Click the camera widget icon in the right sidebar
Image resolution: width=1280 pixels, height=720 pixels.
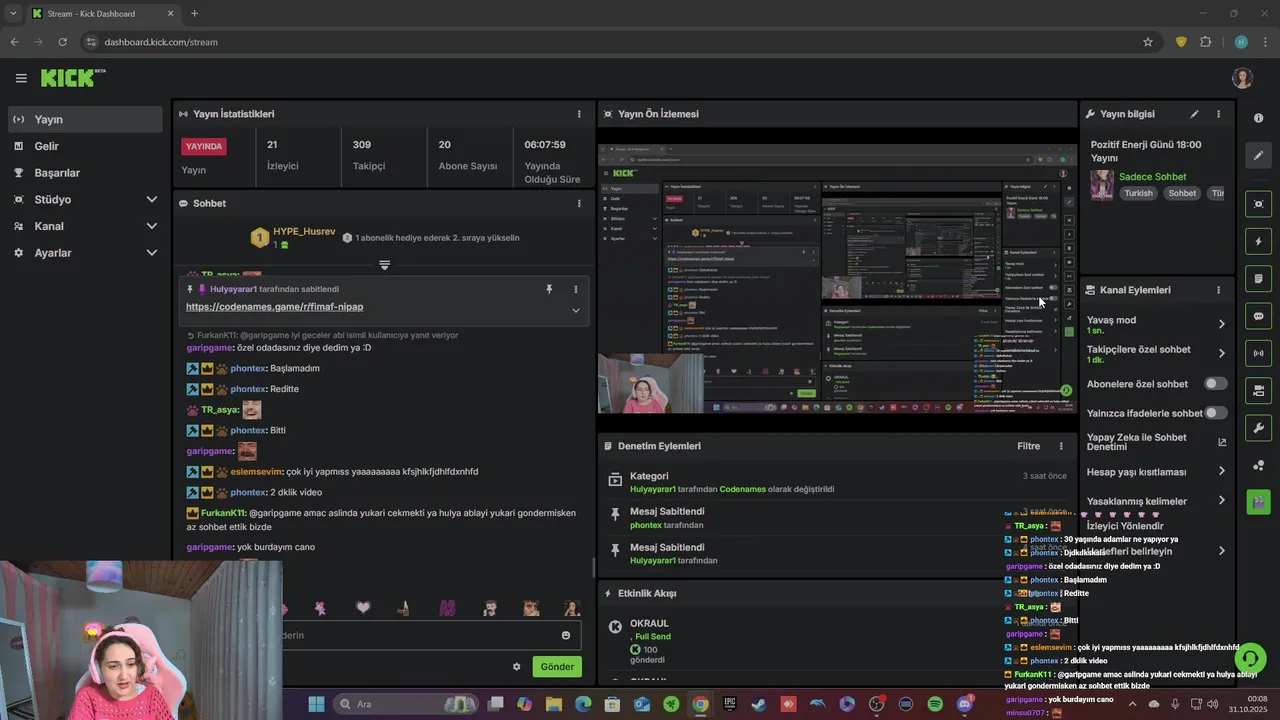coord(1258,390)
